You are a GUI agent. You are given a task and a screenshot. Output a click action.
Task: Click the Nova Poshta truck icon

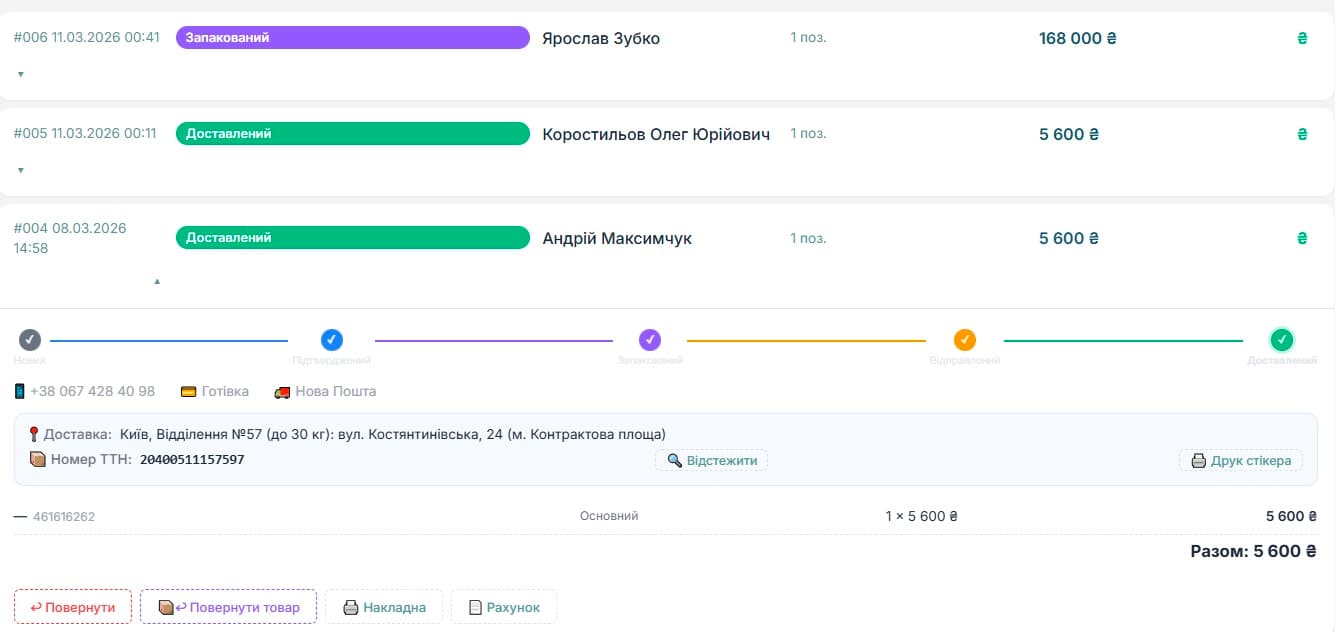pyautogui.click(x=282, y=392)
